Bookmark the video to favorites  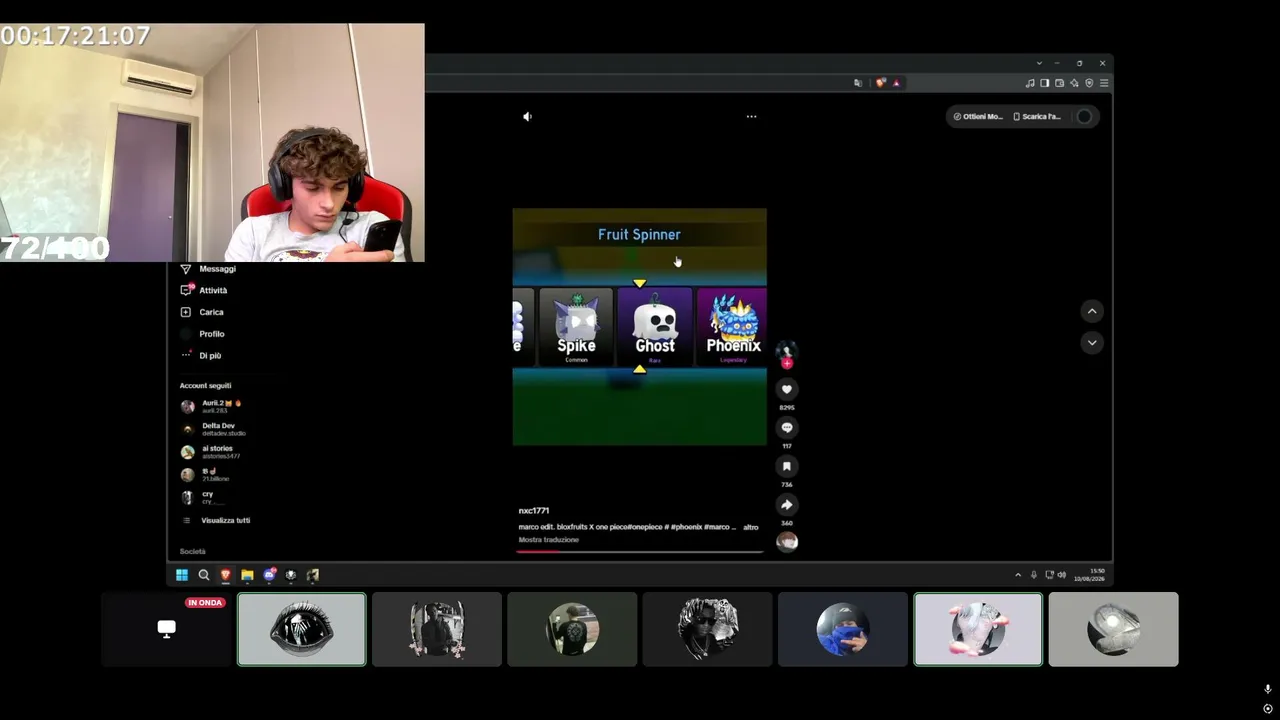[787, 466]
